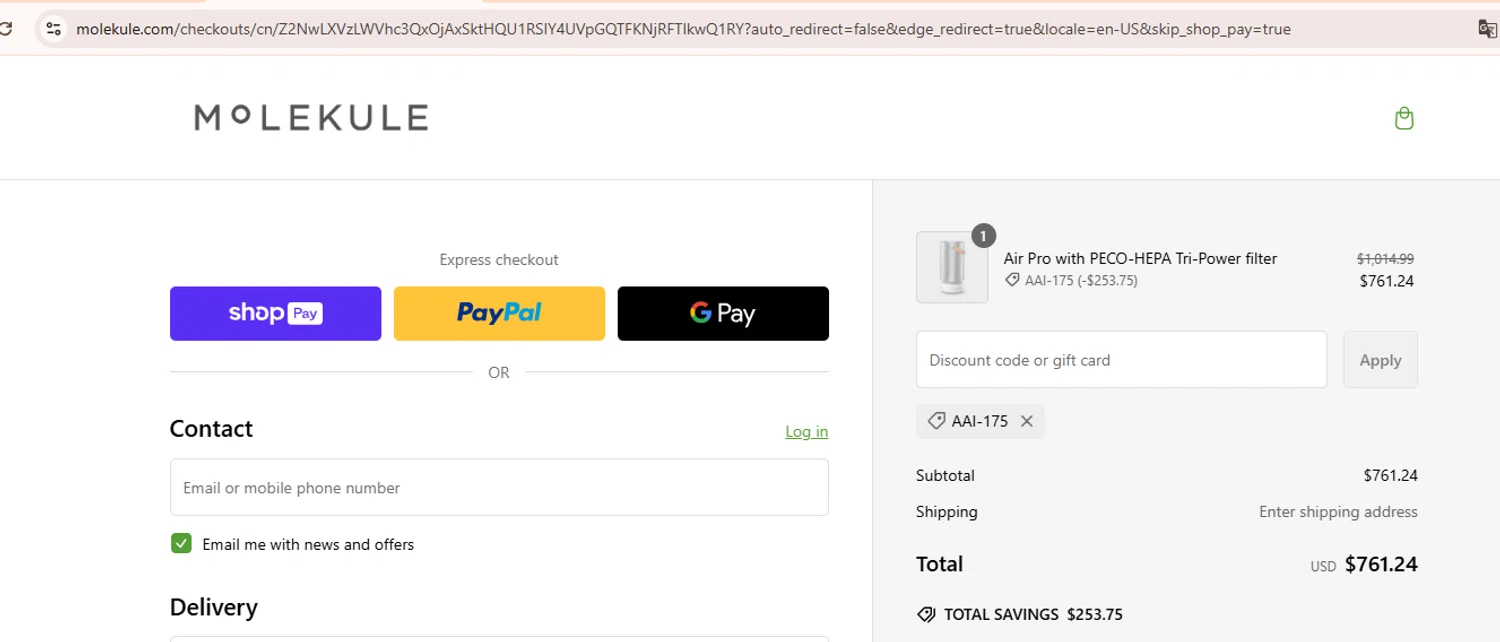
Task: Click the Apply discount button
Action: click(x=1380, y=360)
